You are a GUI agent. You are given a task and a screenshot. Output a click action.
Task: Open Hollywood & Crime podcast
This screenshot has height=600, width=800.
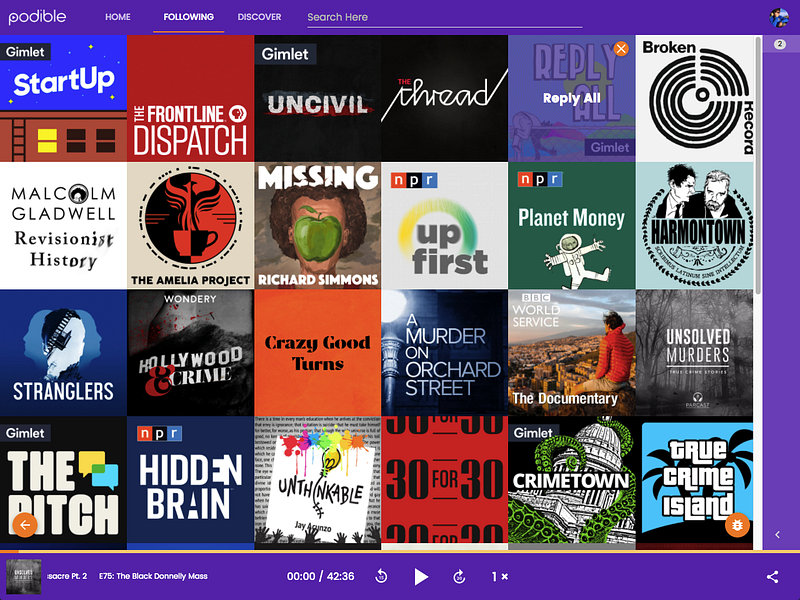(190, 353)
